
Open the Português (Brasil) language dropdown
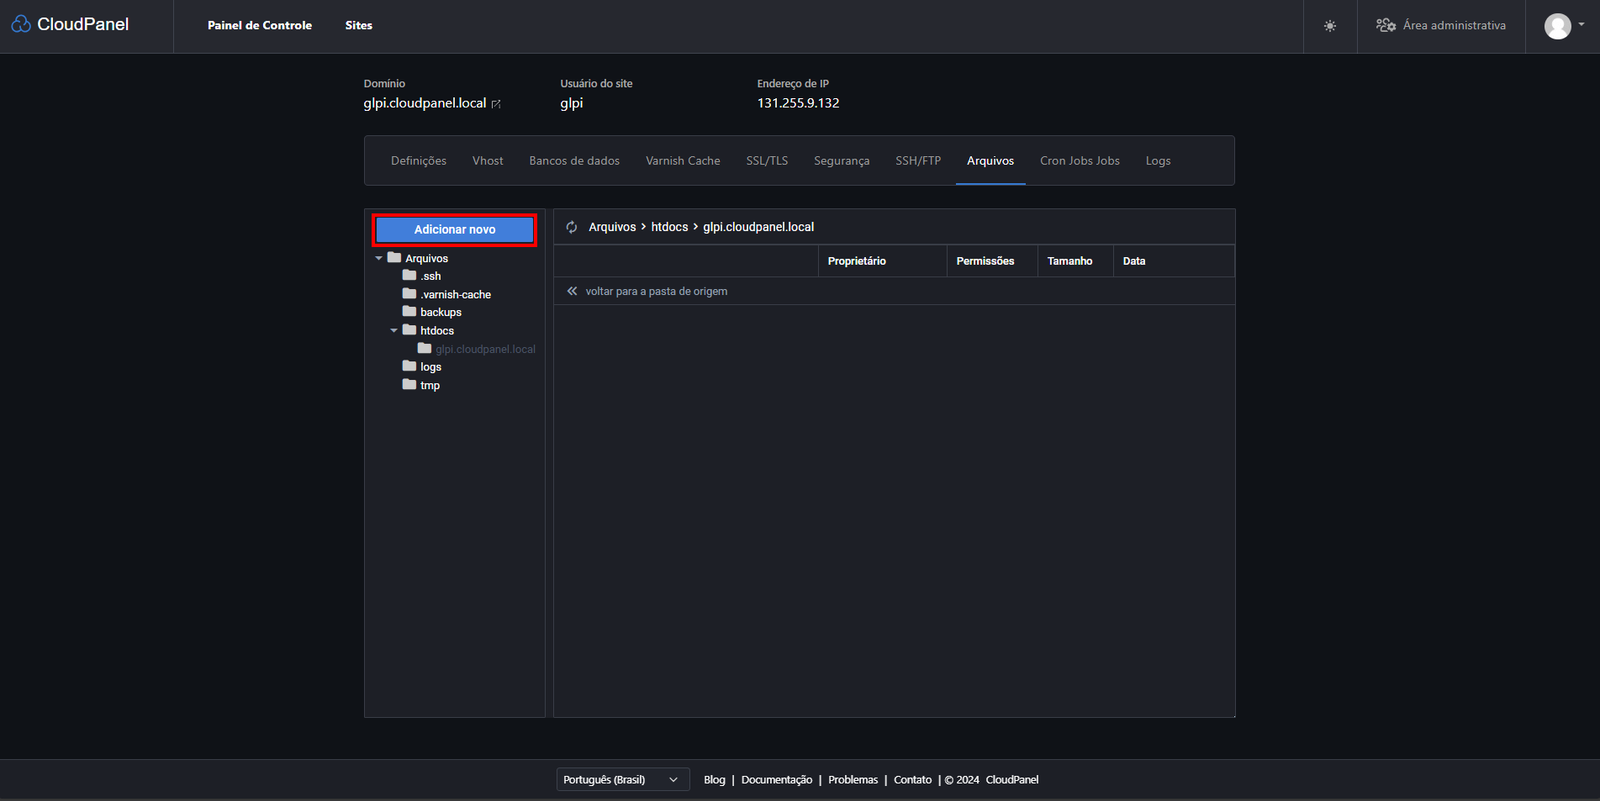point(622,780)
